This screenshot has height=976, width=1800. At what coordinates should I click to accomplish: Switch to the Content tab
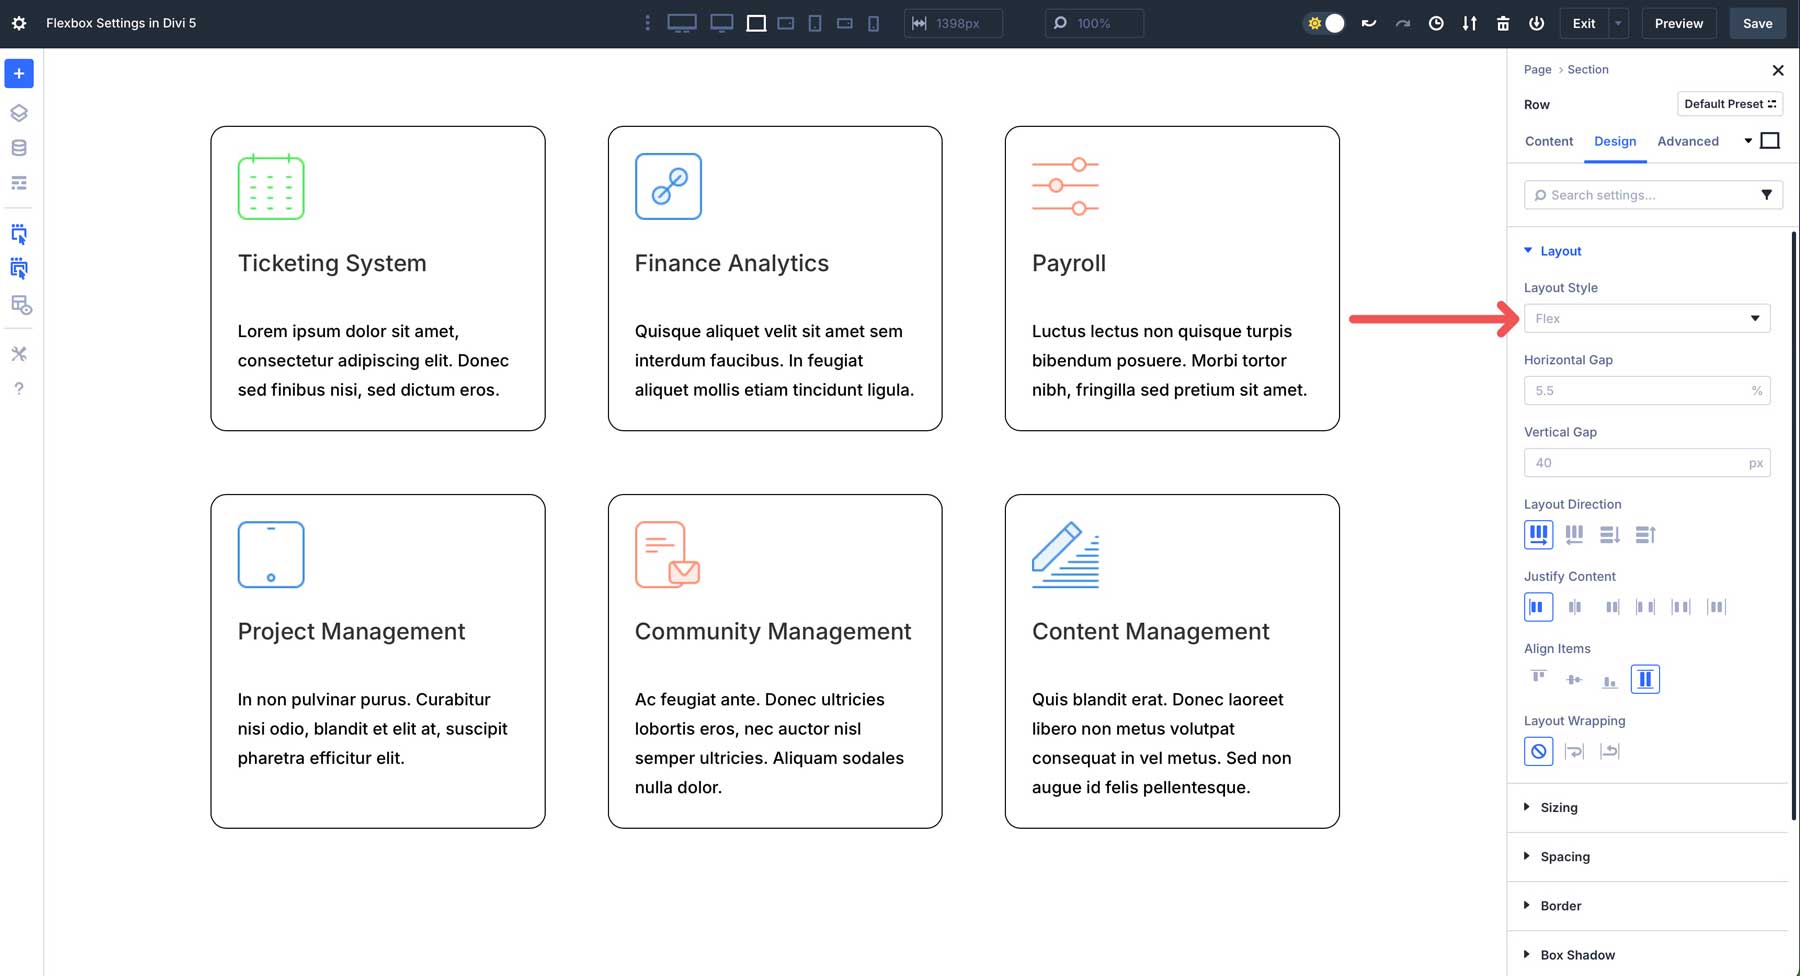pyautogui.click(x=1548, y=141)
